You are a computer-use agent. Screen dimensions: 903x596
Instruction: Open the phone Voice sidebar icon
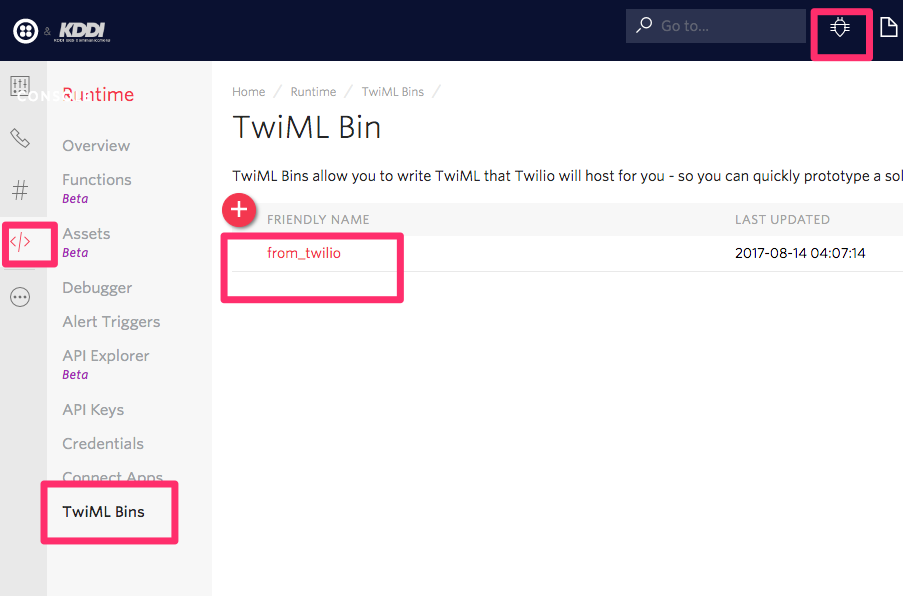tap(20, 138)
